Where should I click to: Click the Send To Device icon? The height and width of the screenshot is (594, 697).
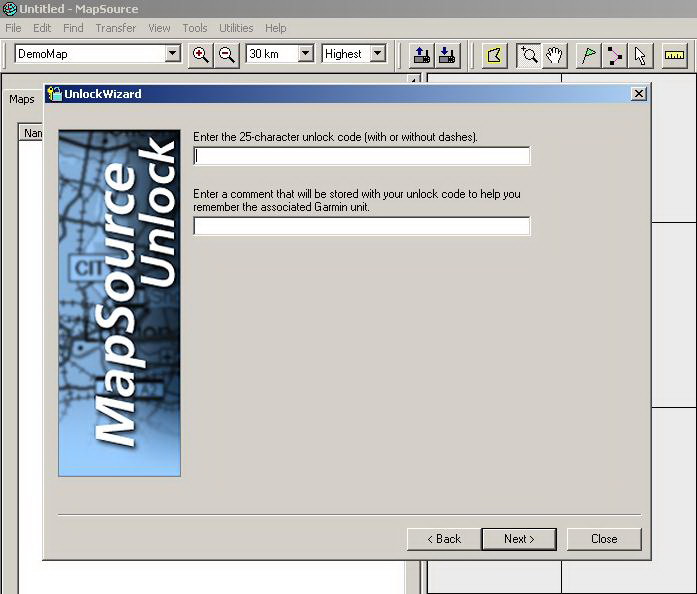pos(421,55)
